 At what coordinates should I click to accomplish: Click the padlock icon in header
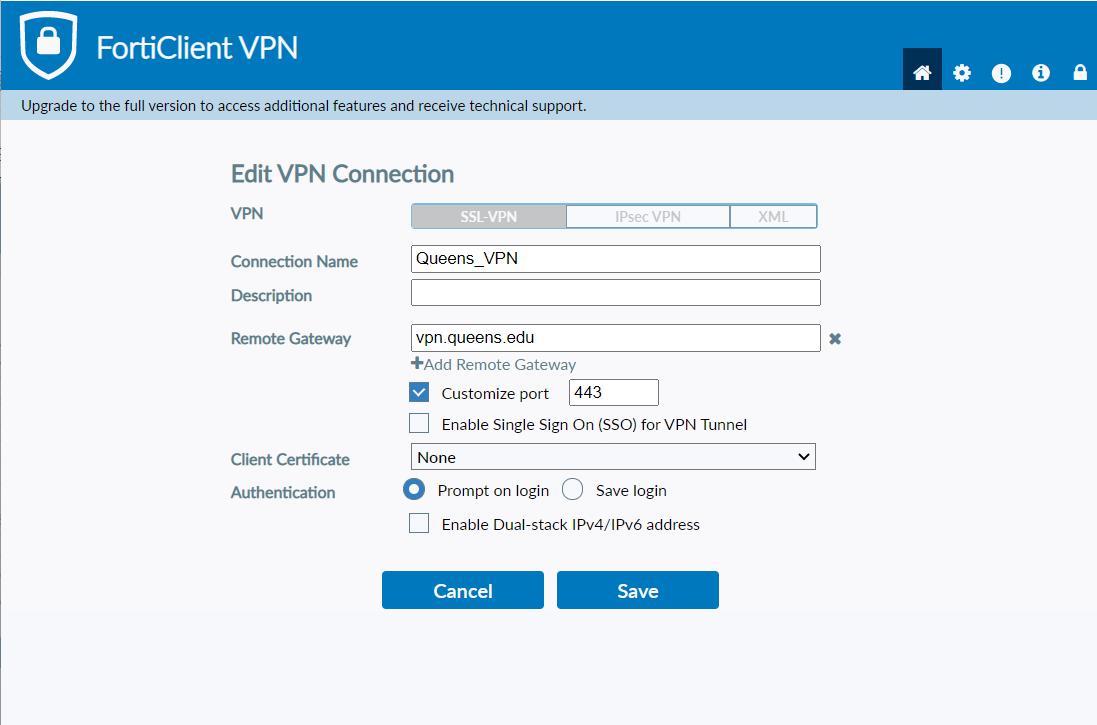pyautogui.click(x=1080, y=72)
